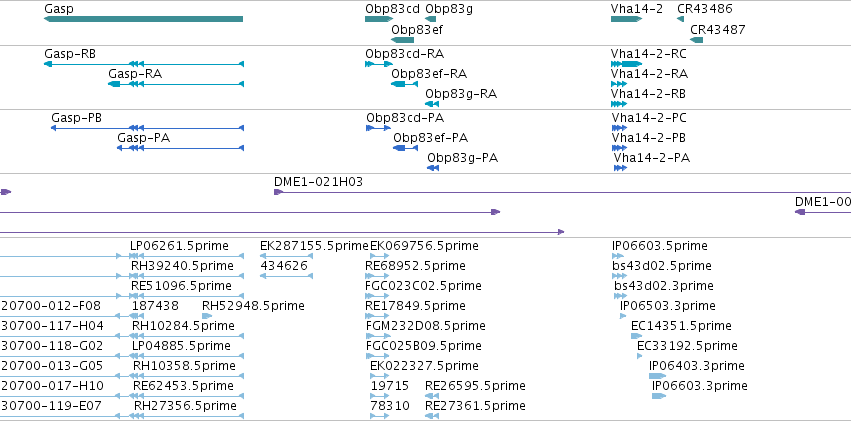
Task: Select the Vha14-2-RC transcript feature
Action: coord(623,64)
